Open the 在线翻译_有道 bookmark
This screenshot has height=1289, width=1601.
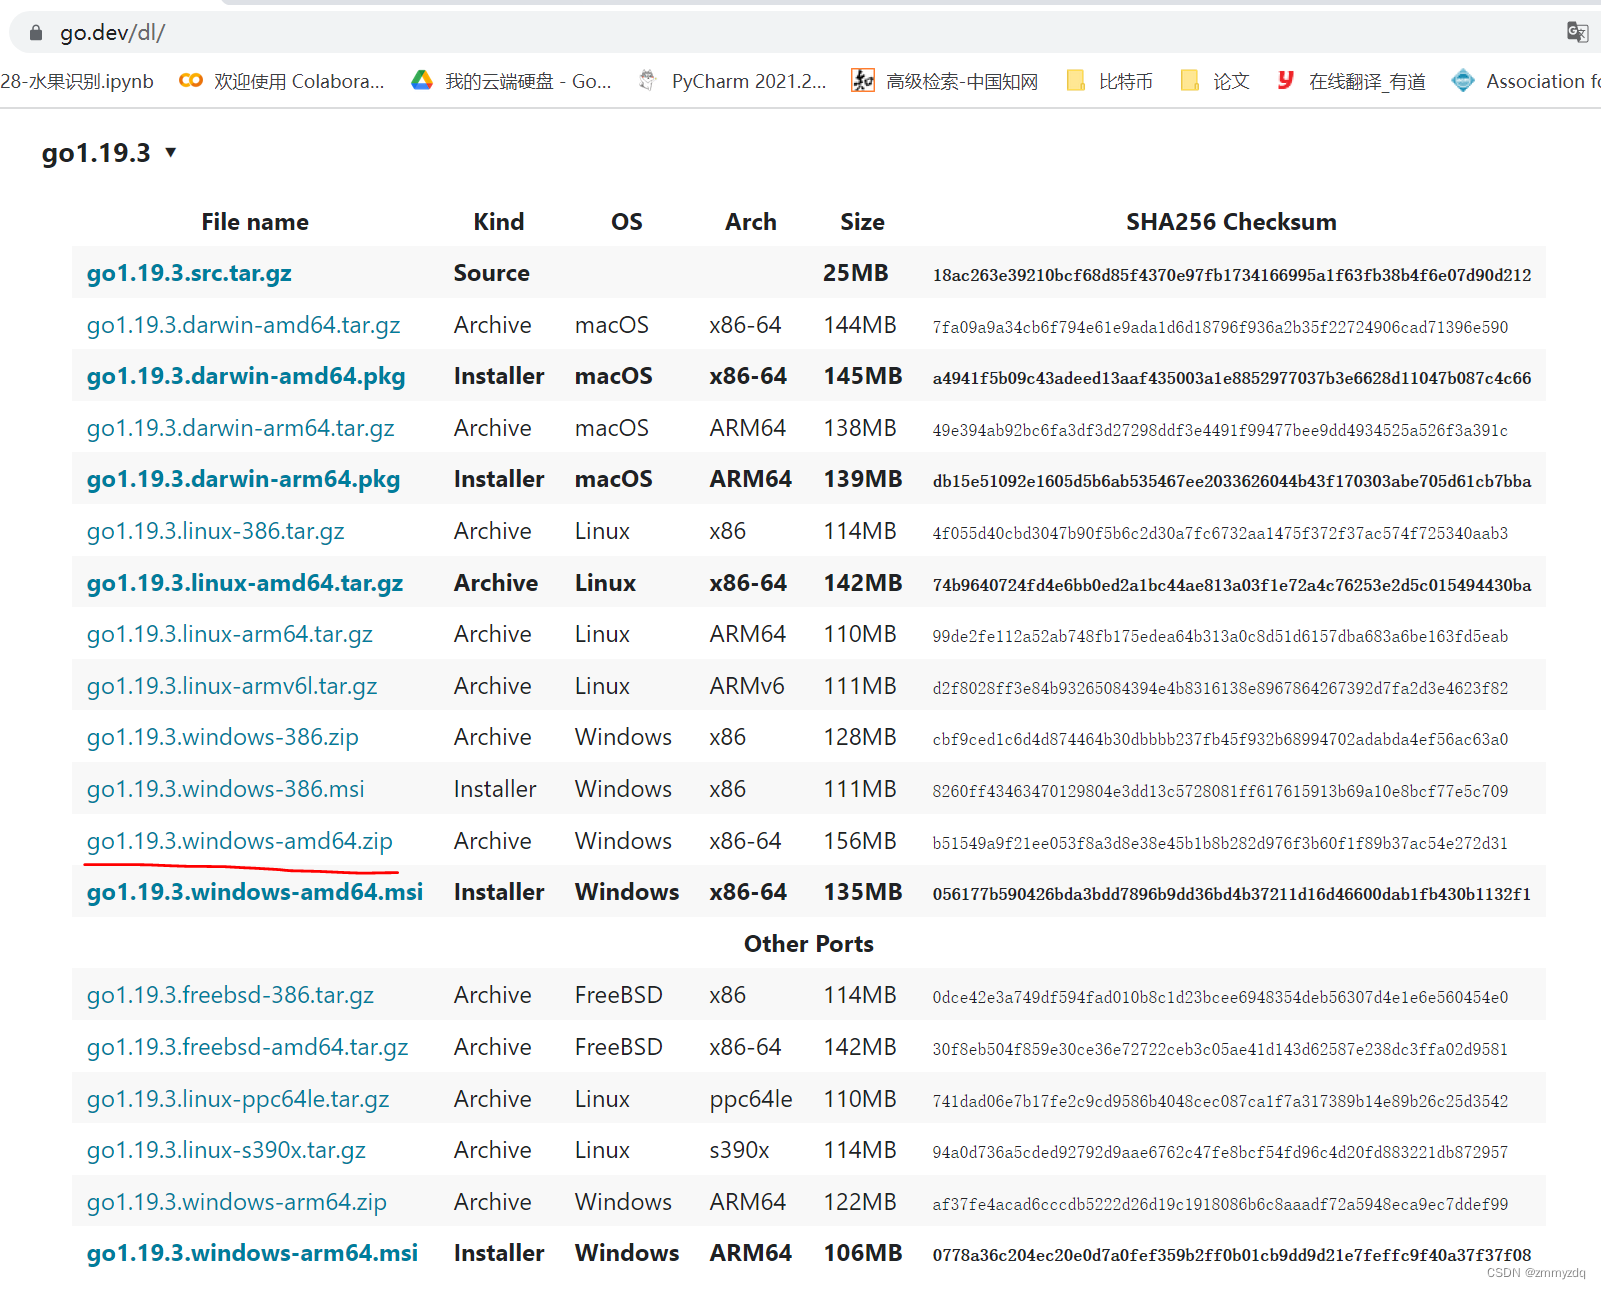pyautogui.click(x=1352, y=81)
